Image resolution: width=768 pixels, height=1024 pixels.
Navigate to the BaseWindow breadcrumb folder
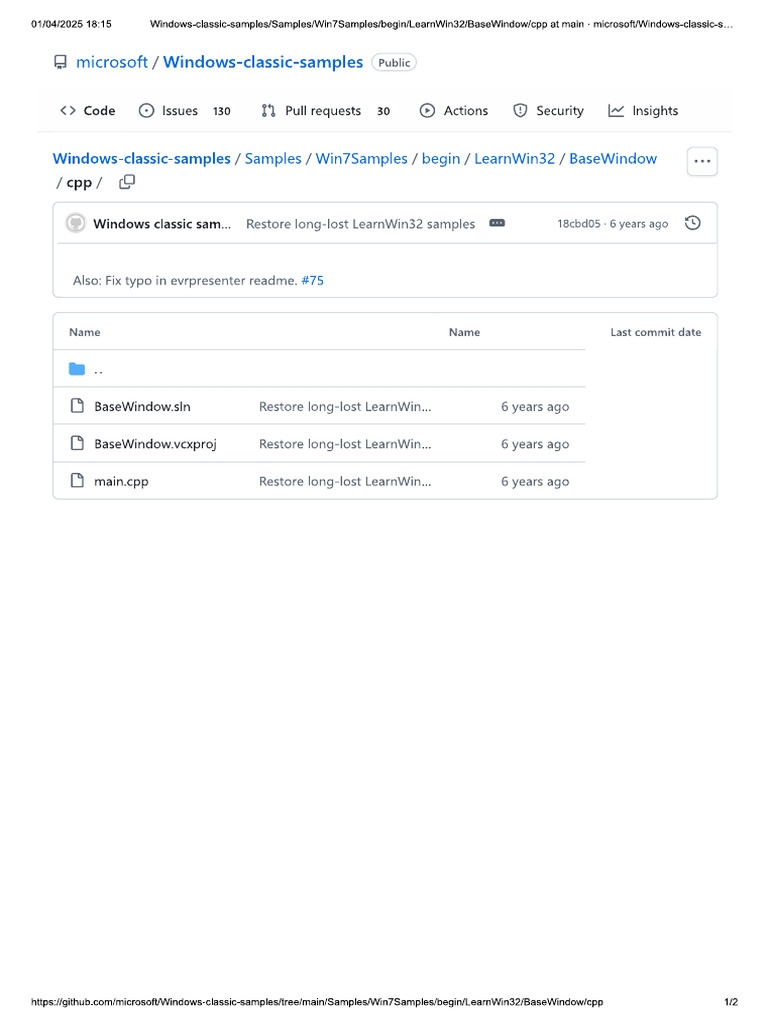[613, 159]
